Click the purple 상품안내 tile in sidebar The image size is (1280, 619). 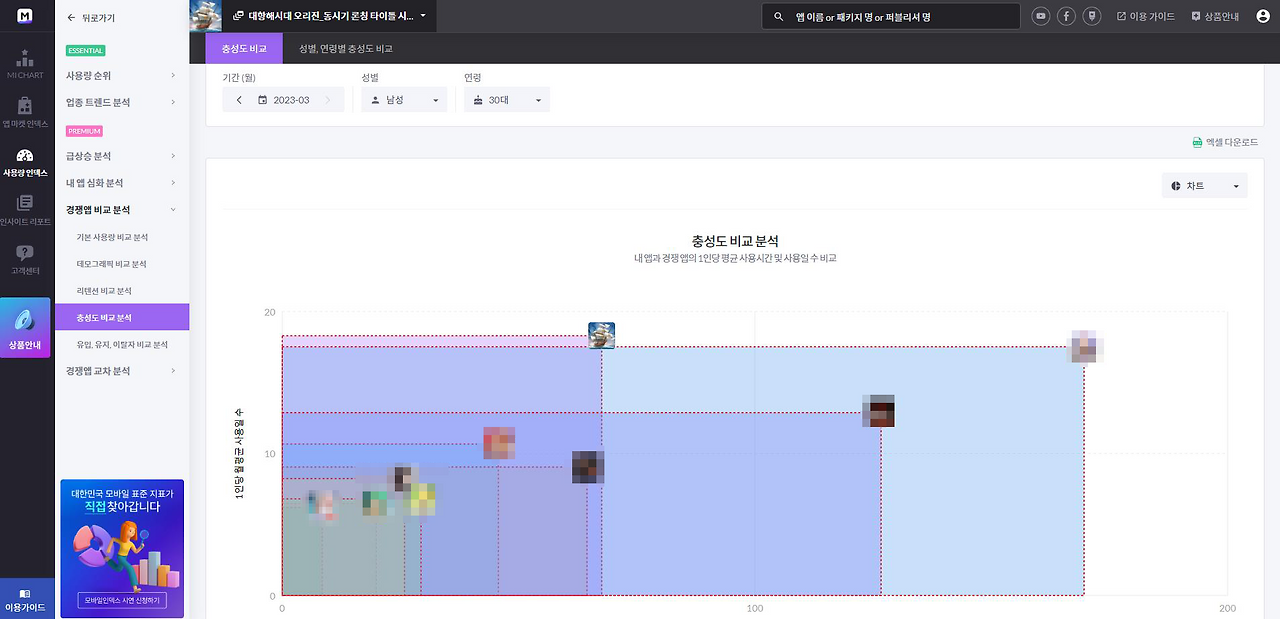pyautogui.click(x=27, y=328)
